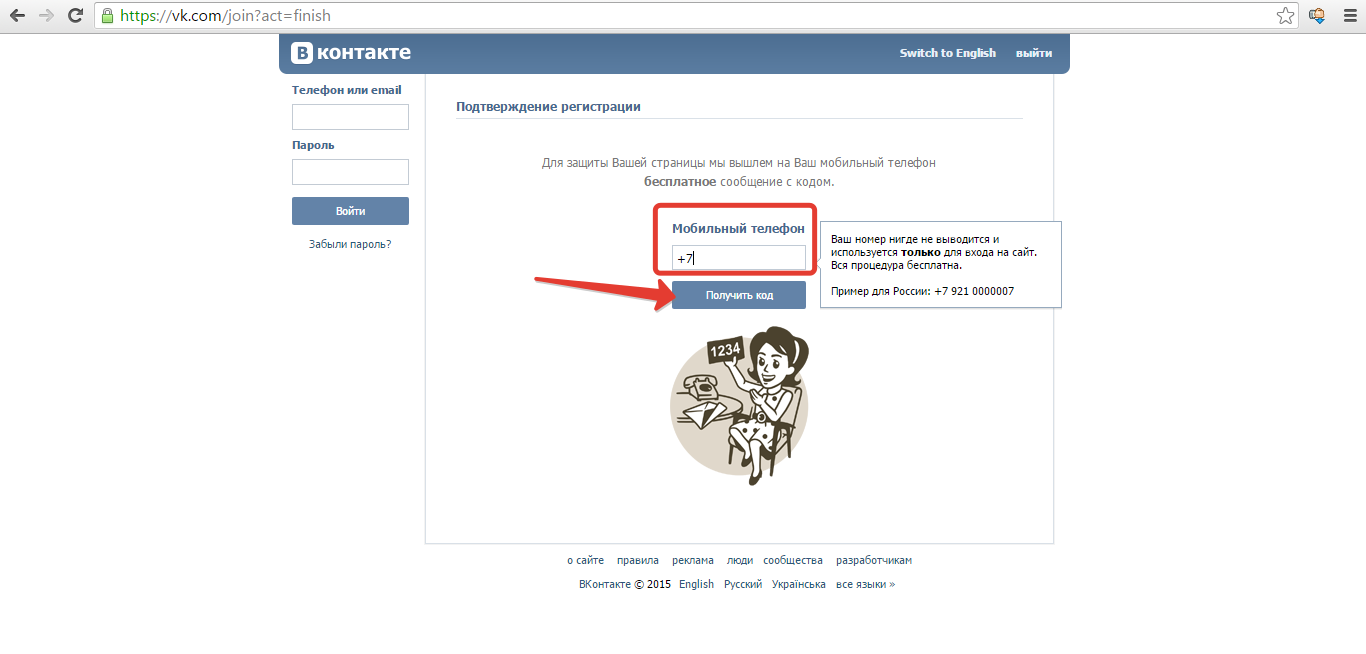
Task: Click the girl with 1234 sign illustration
Action: (739, 406)
